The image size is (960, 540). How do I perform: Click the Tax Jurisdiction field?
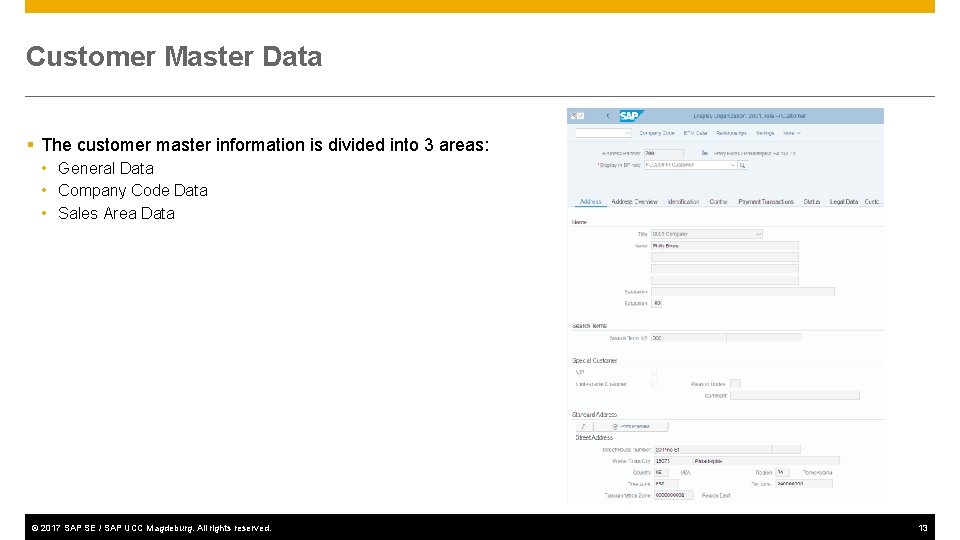tap(803, 484)
